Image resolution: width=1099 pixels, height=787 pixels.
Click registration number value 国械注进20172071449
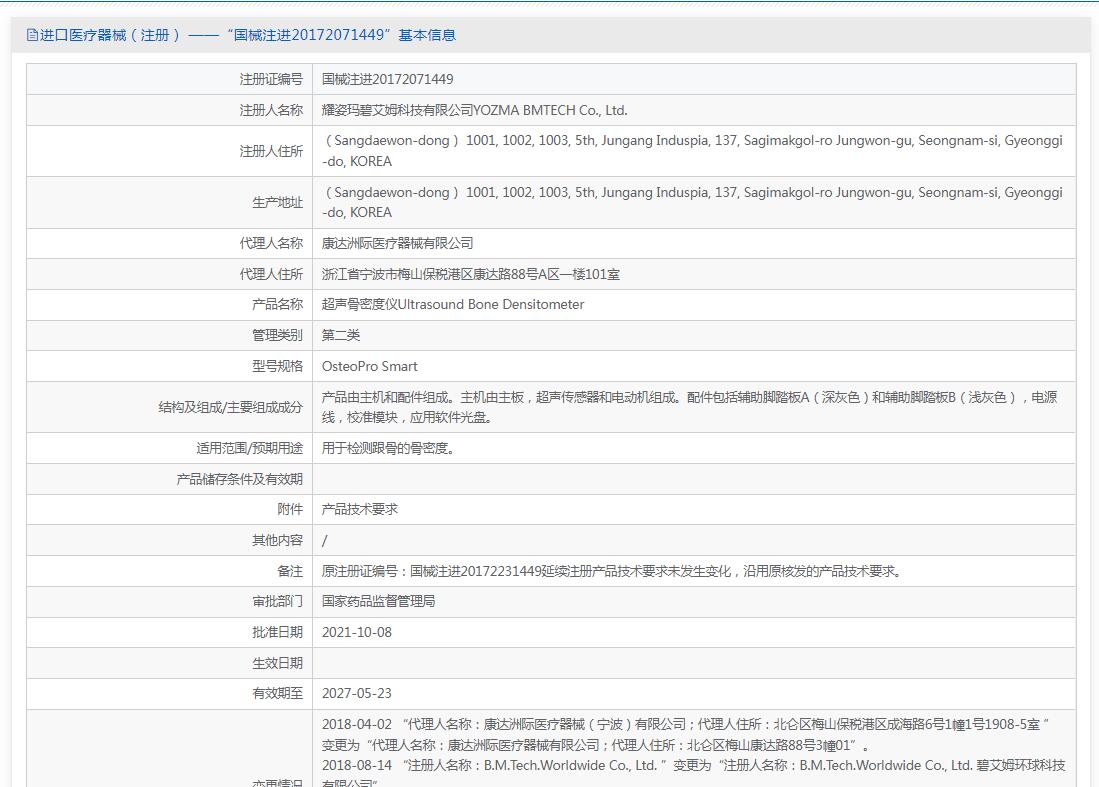[387, 80]
